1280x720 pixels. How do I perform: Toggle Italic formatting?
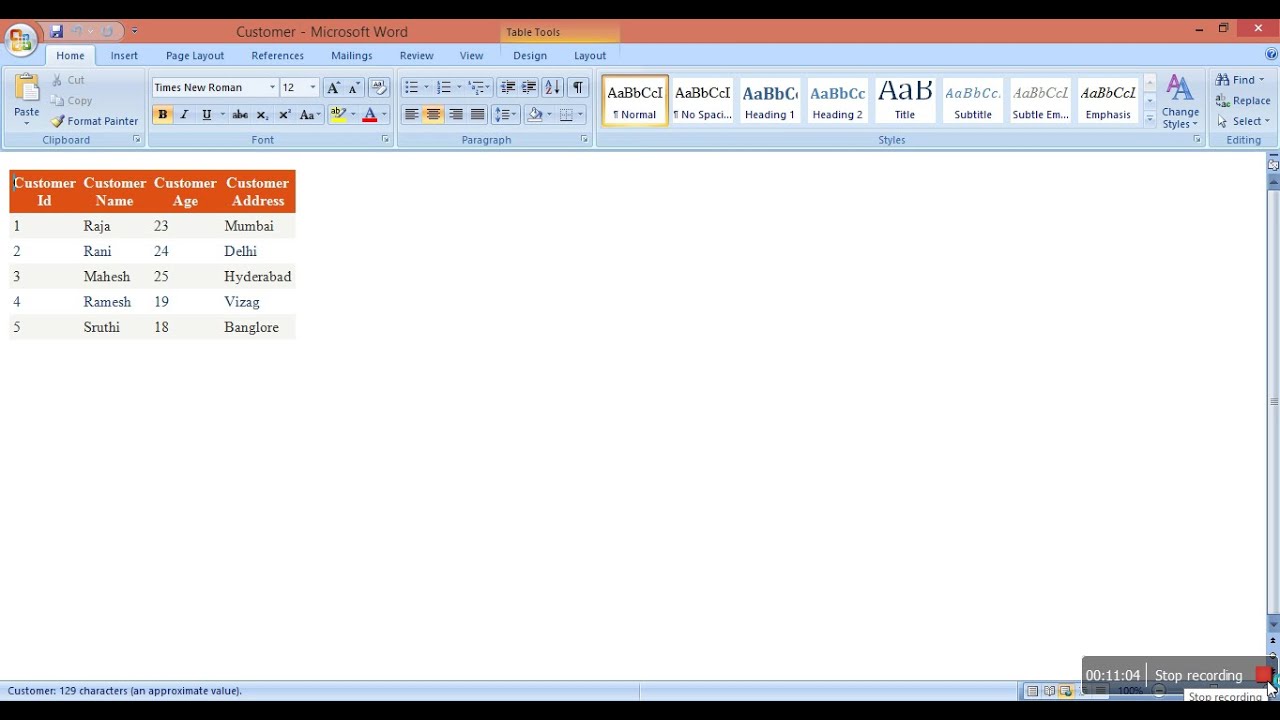coord(184,115)
